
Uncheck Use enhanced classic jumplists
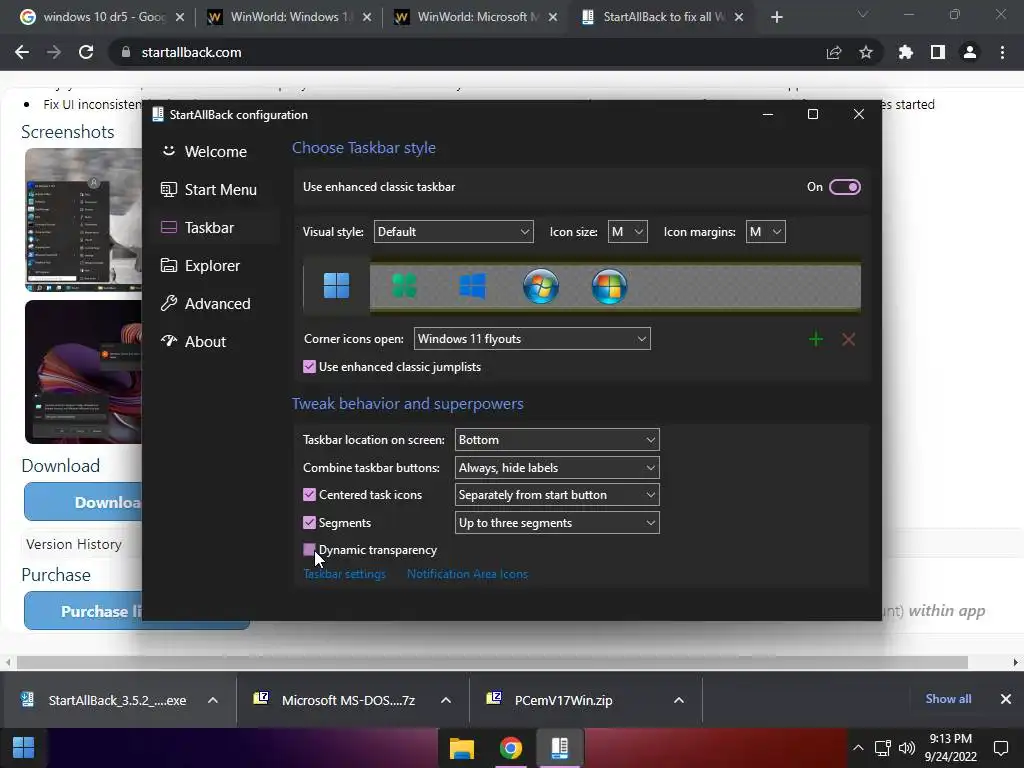310,366
